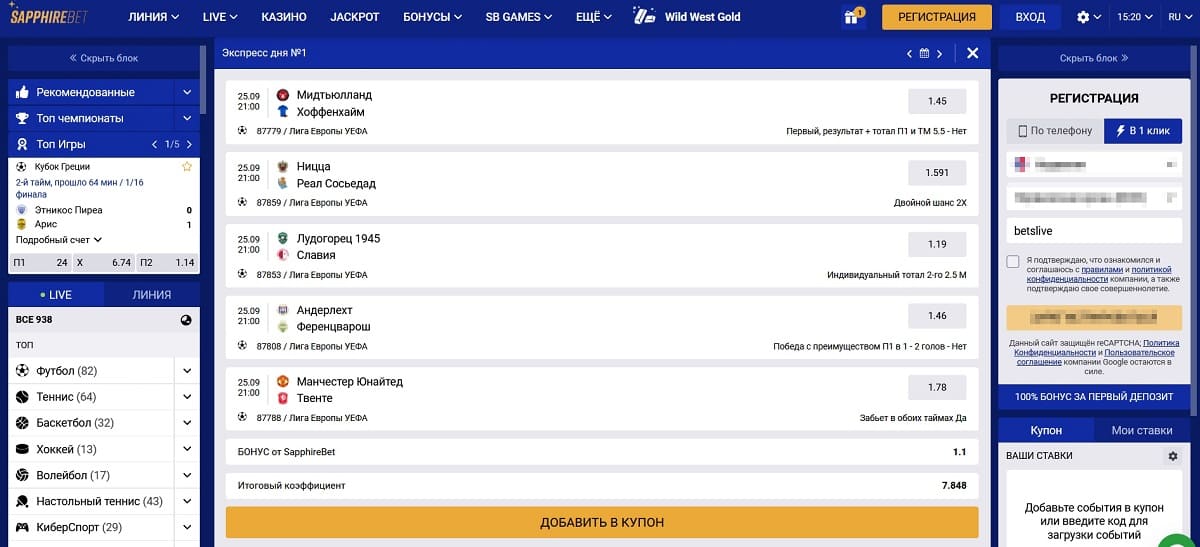1200x547 pixels.
Task: Select По телефону registration method
Action: coord(1055,131)
